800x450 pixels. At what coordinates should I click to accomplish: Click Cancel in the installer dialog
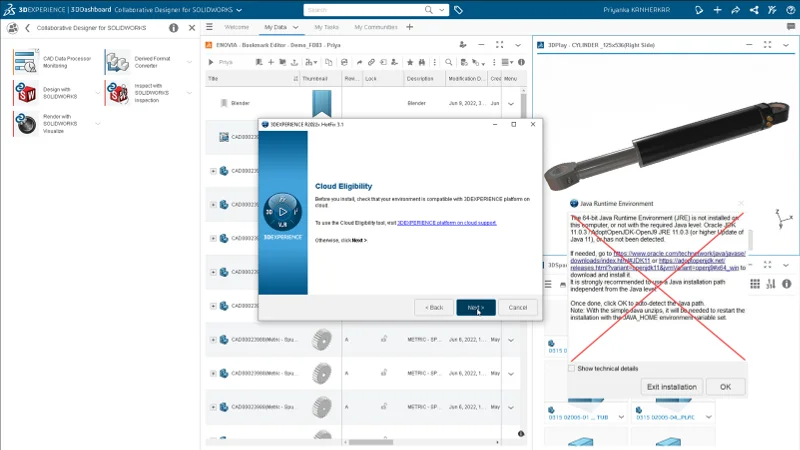pos(518,307)
